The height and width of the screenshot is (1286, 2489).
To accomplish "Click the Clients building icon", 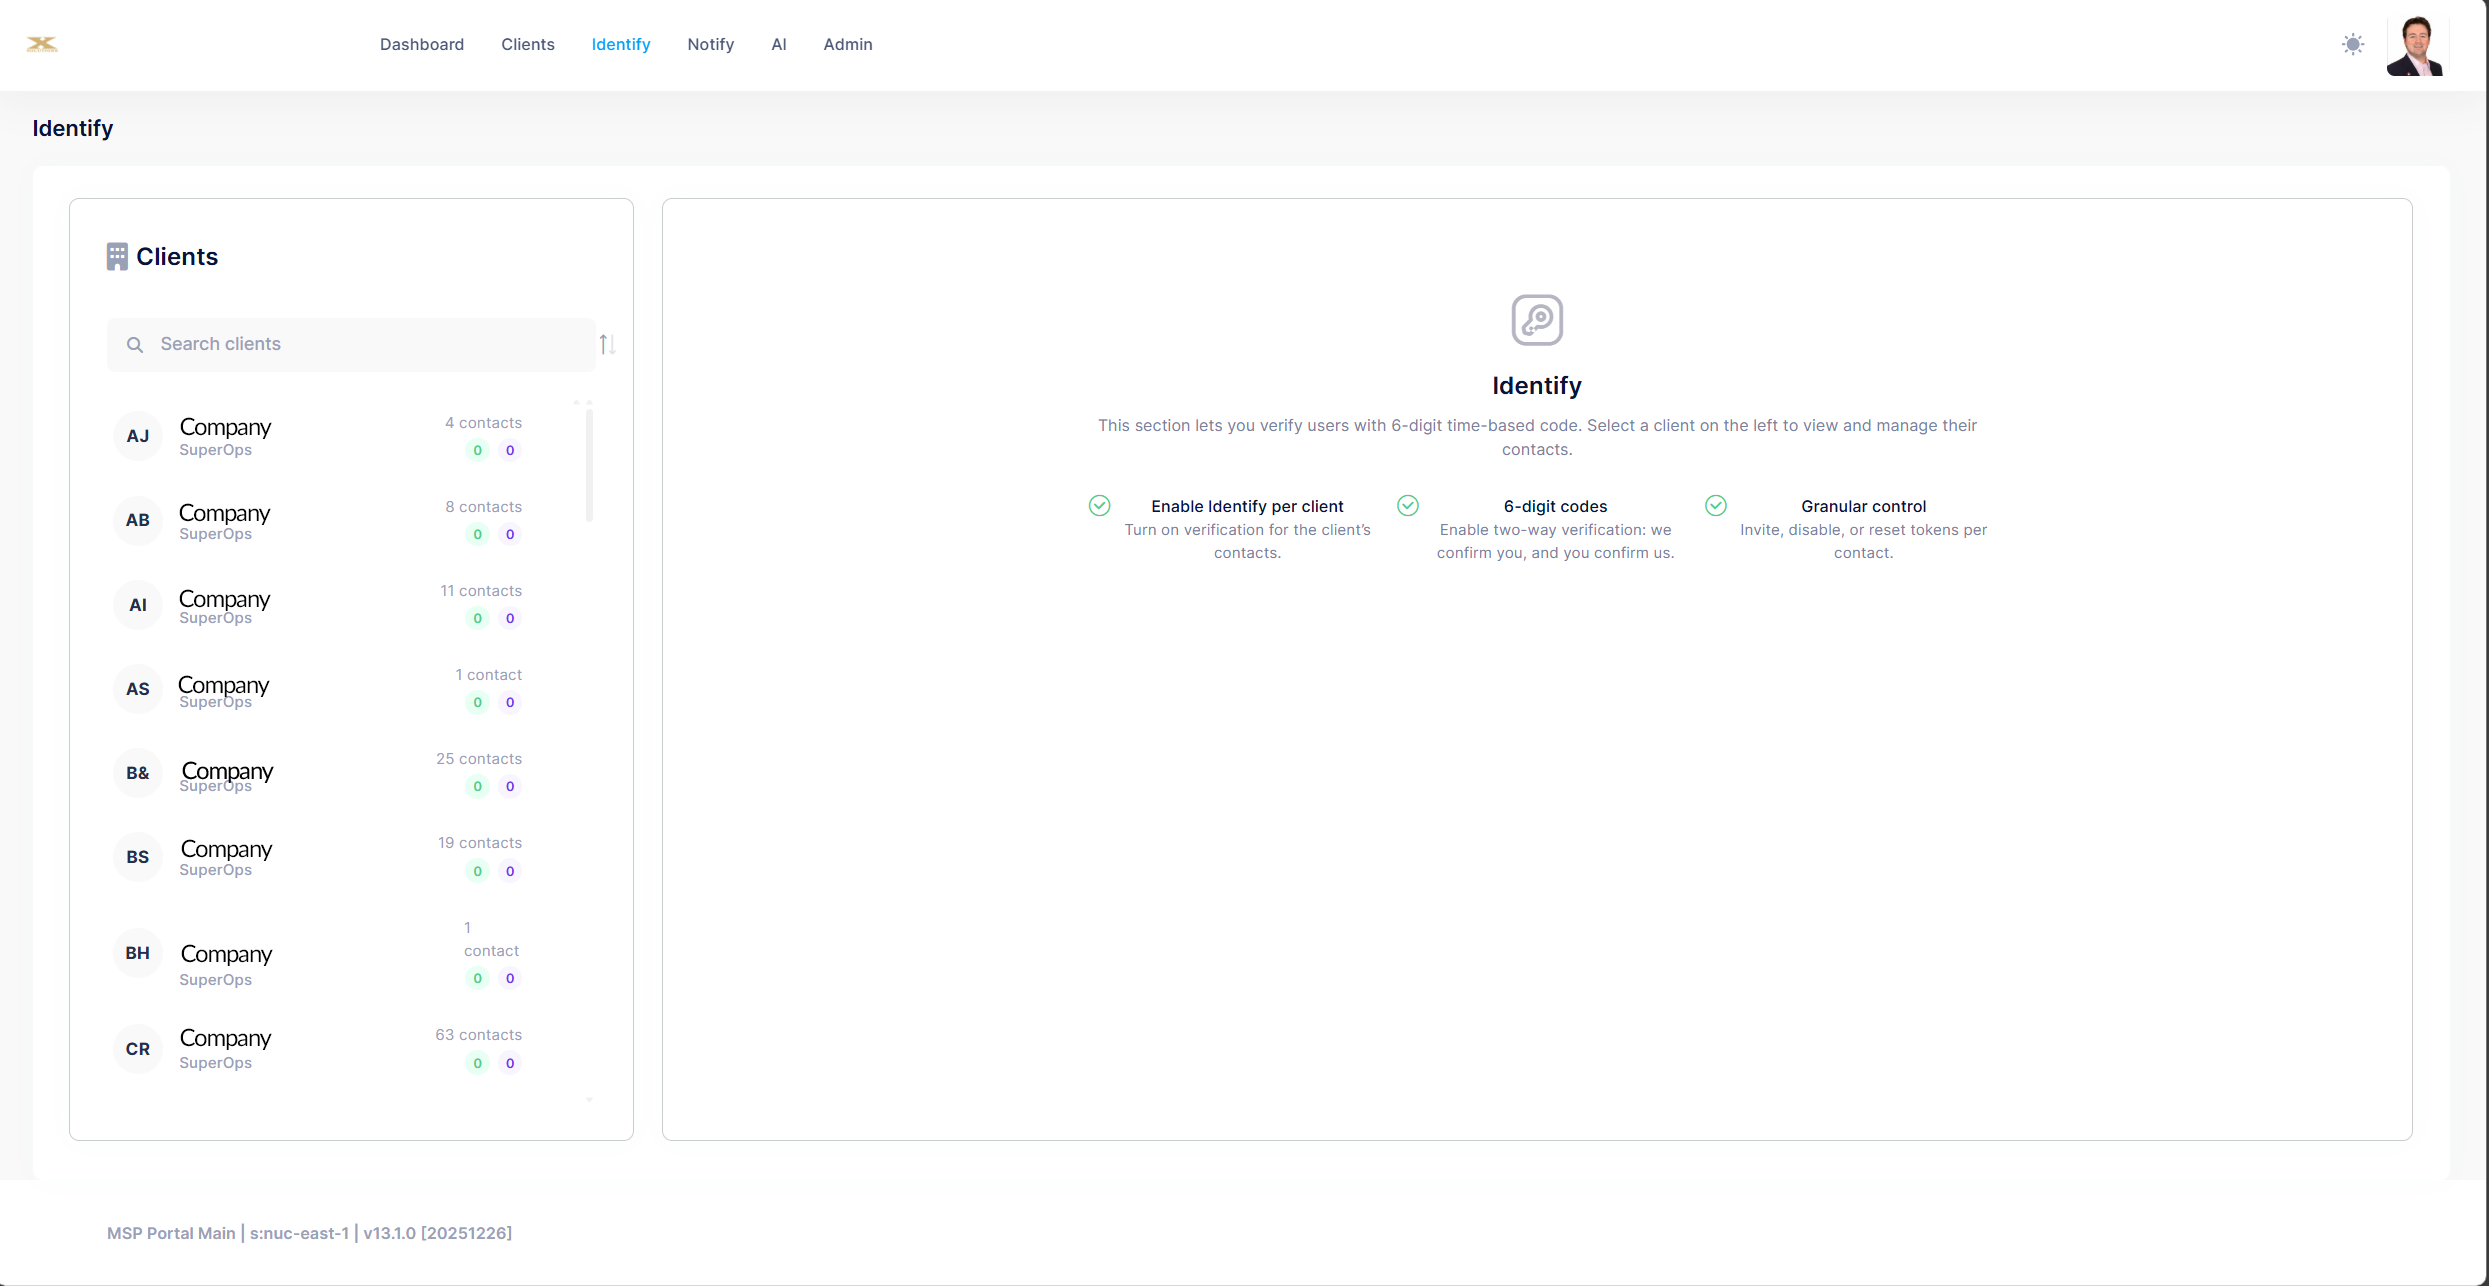I will (117, 257).
